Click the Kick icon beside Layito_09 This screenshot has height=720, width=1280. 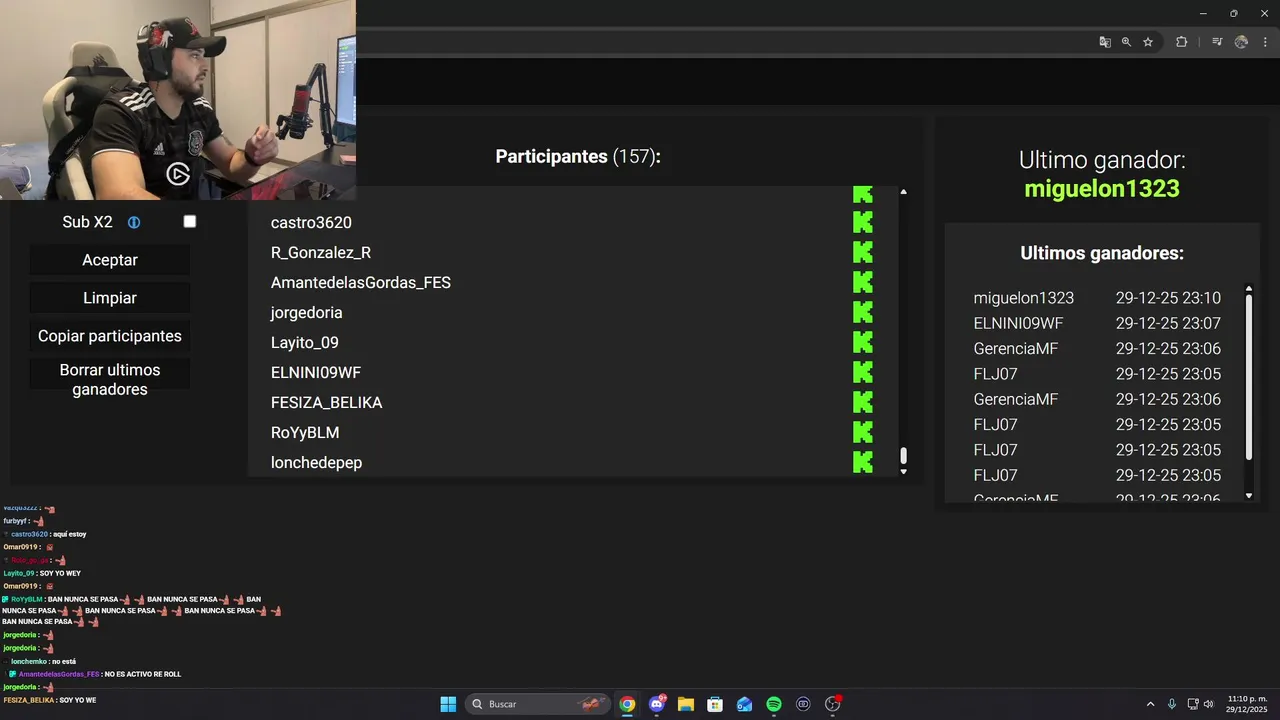click(862, 342)
